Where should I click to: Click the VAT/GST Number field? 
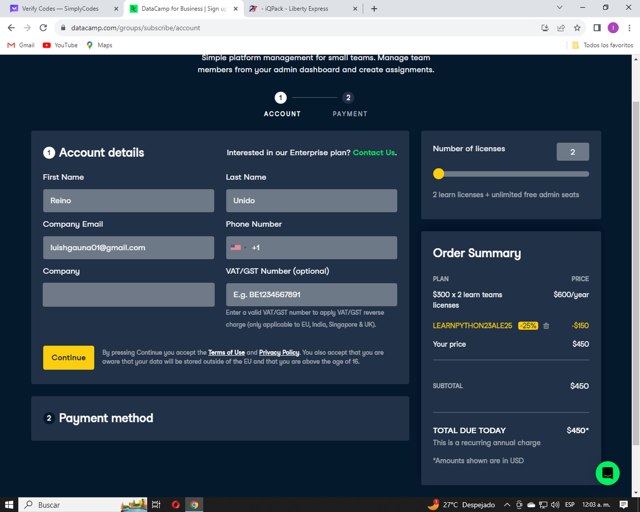(x=311, y=294)
